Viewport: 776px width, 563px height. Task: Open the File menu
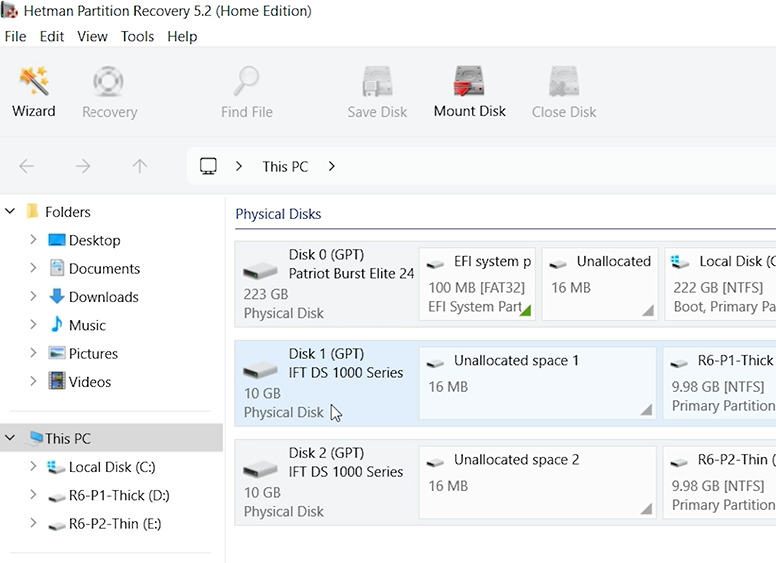pyautogui.click(x=15, y=36)
